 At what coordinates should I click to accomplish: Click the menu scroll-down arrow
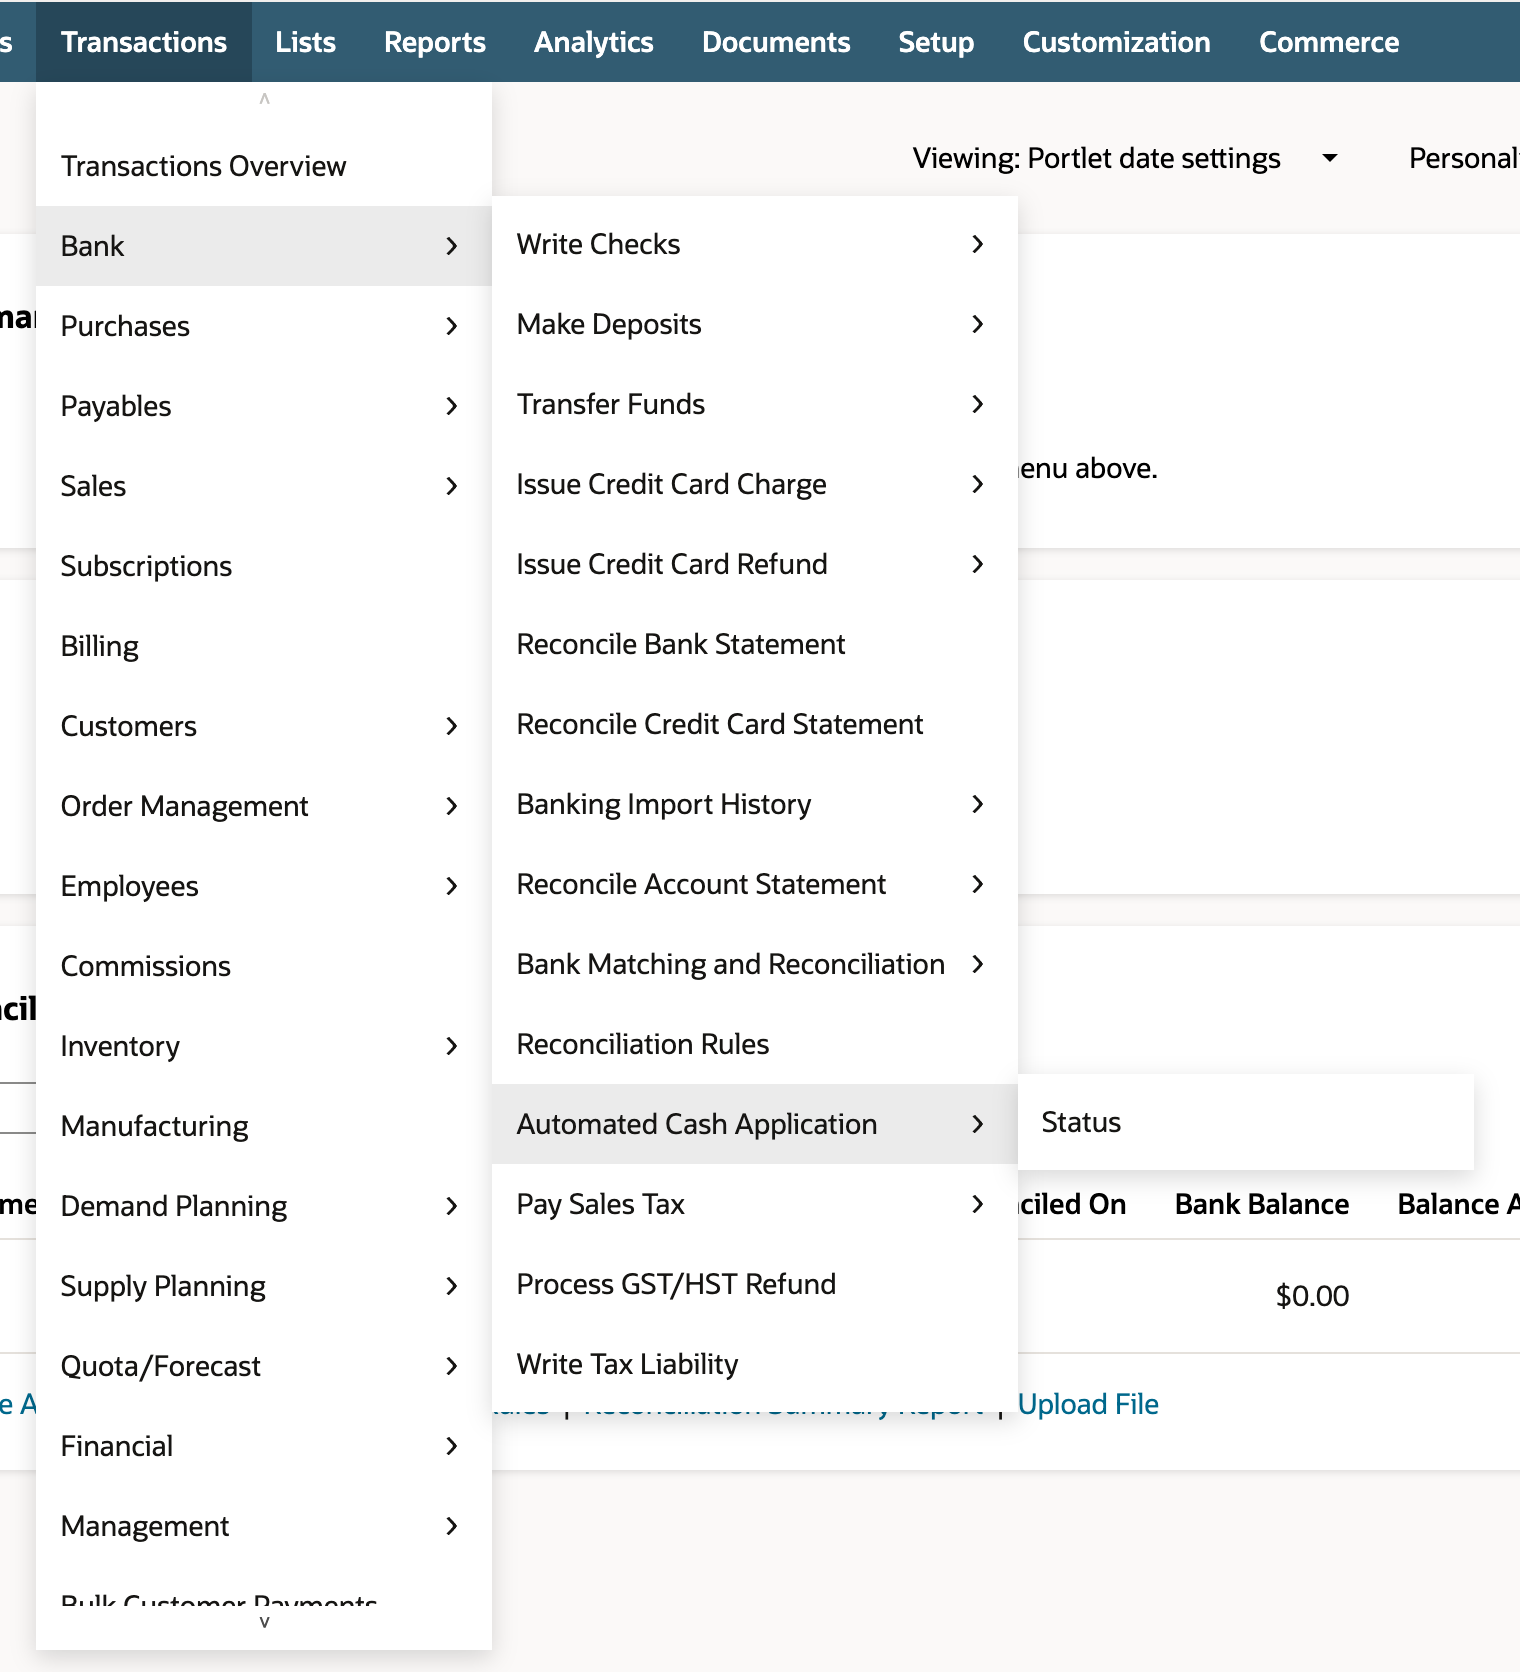(264, 1622)
